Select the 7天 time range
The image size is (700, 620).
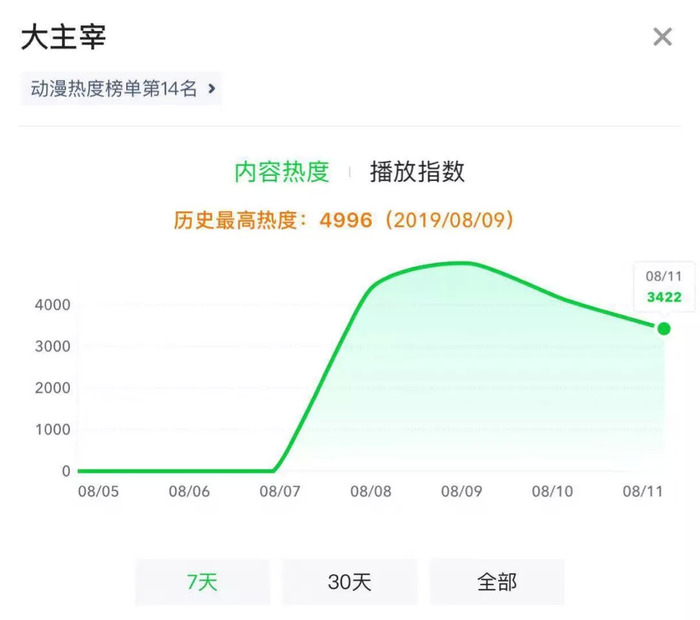[x=202, y=582]
